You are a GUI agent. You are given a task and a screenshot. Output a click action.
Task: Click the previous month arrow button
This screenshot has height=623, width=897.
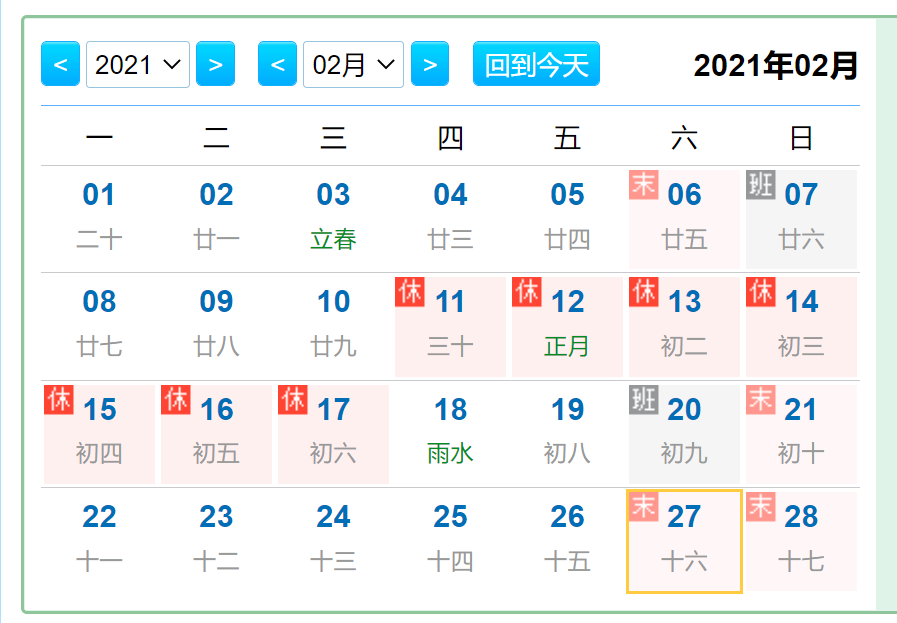click(277, 63)
